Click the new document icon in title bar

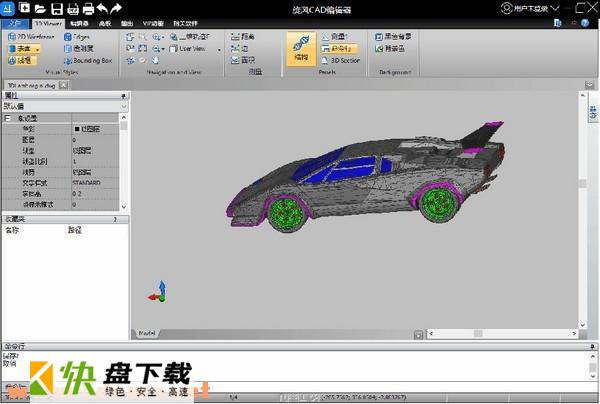pyautogui.click(x=24, y=8)
